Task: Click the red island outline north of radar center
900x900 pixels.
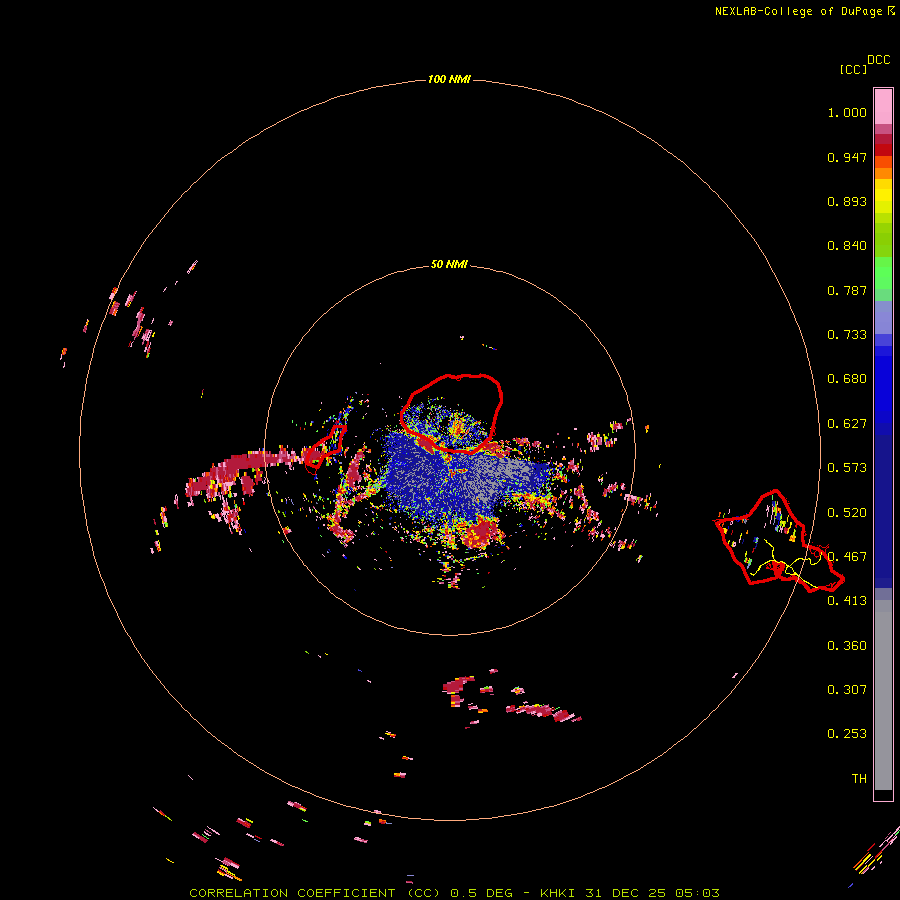Action: 452,413
